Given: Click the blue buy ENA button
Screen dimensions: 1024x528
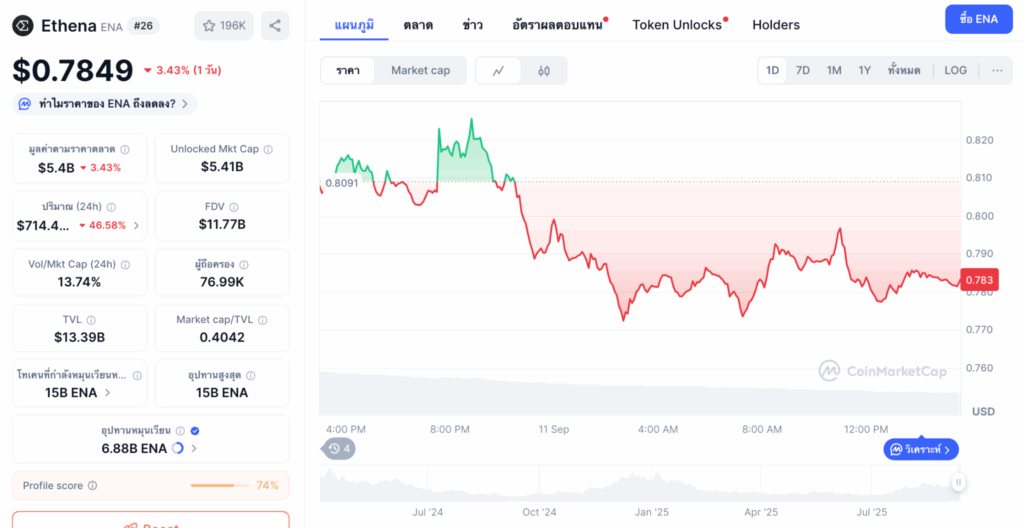Looking at the screenshot, I should (x=977, y=19).
